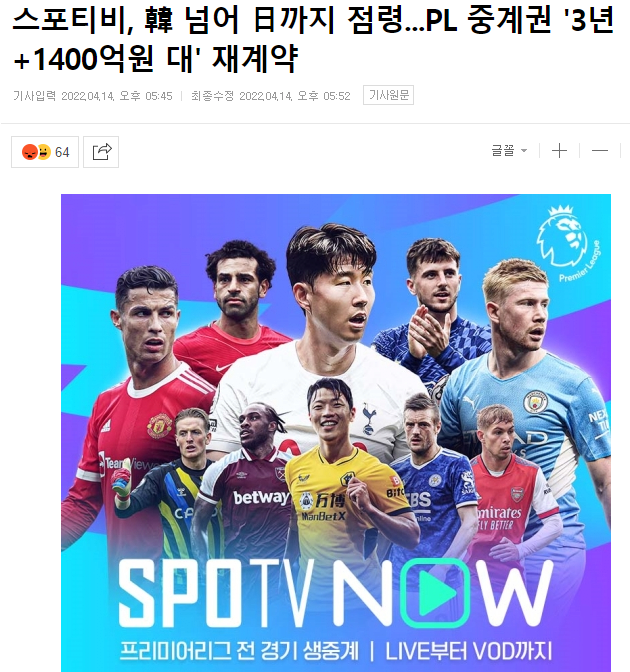Screen dimensions: 630x672
Task: Click the 기사원문 original article button
Action: coord(388,95)
